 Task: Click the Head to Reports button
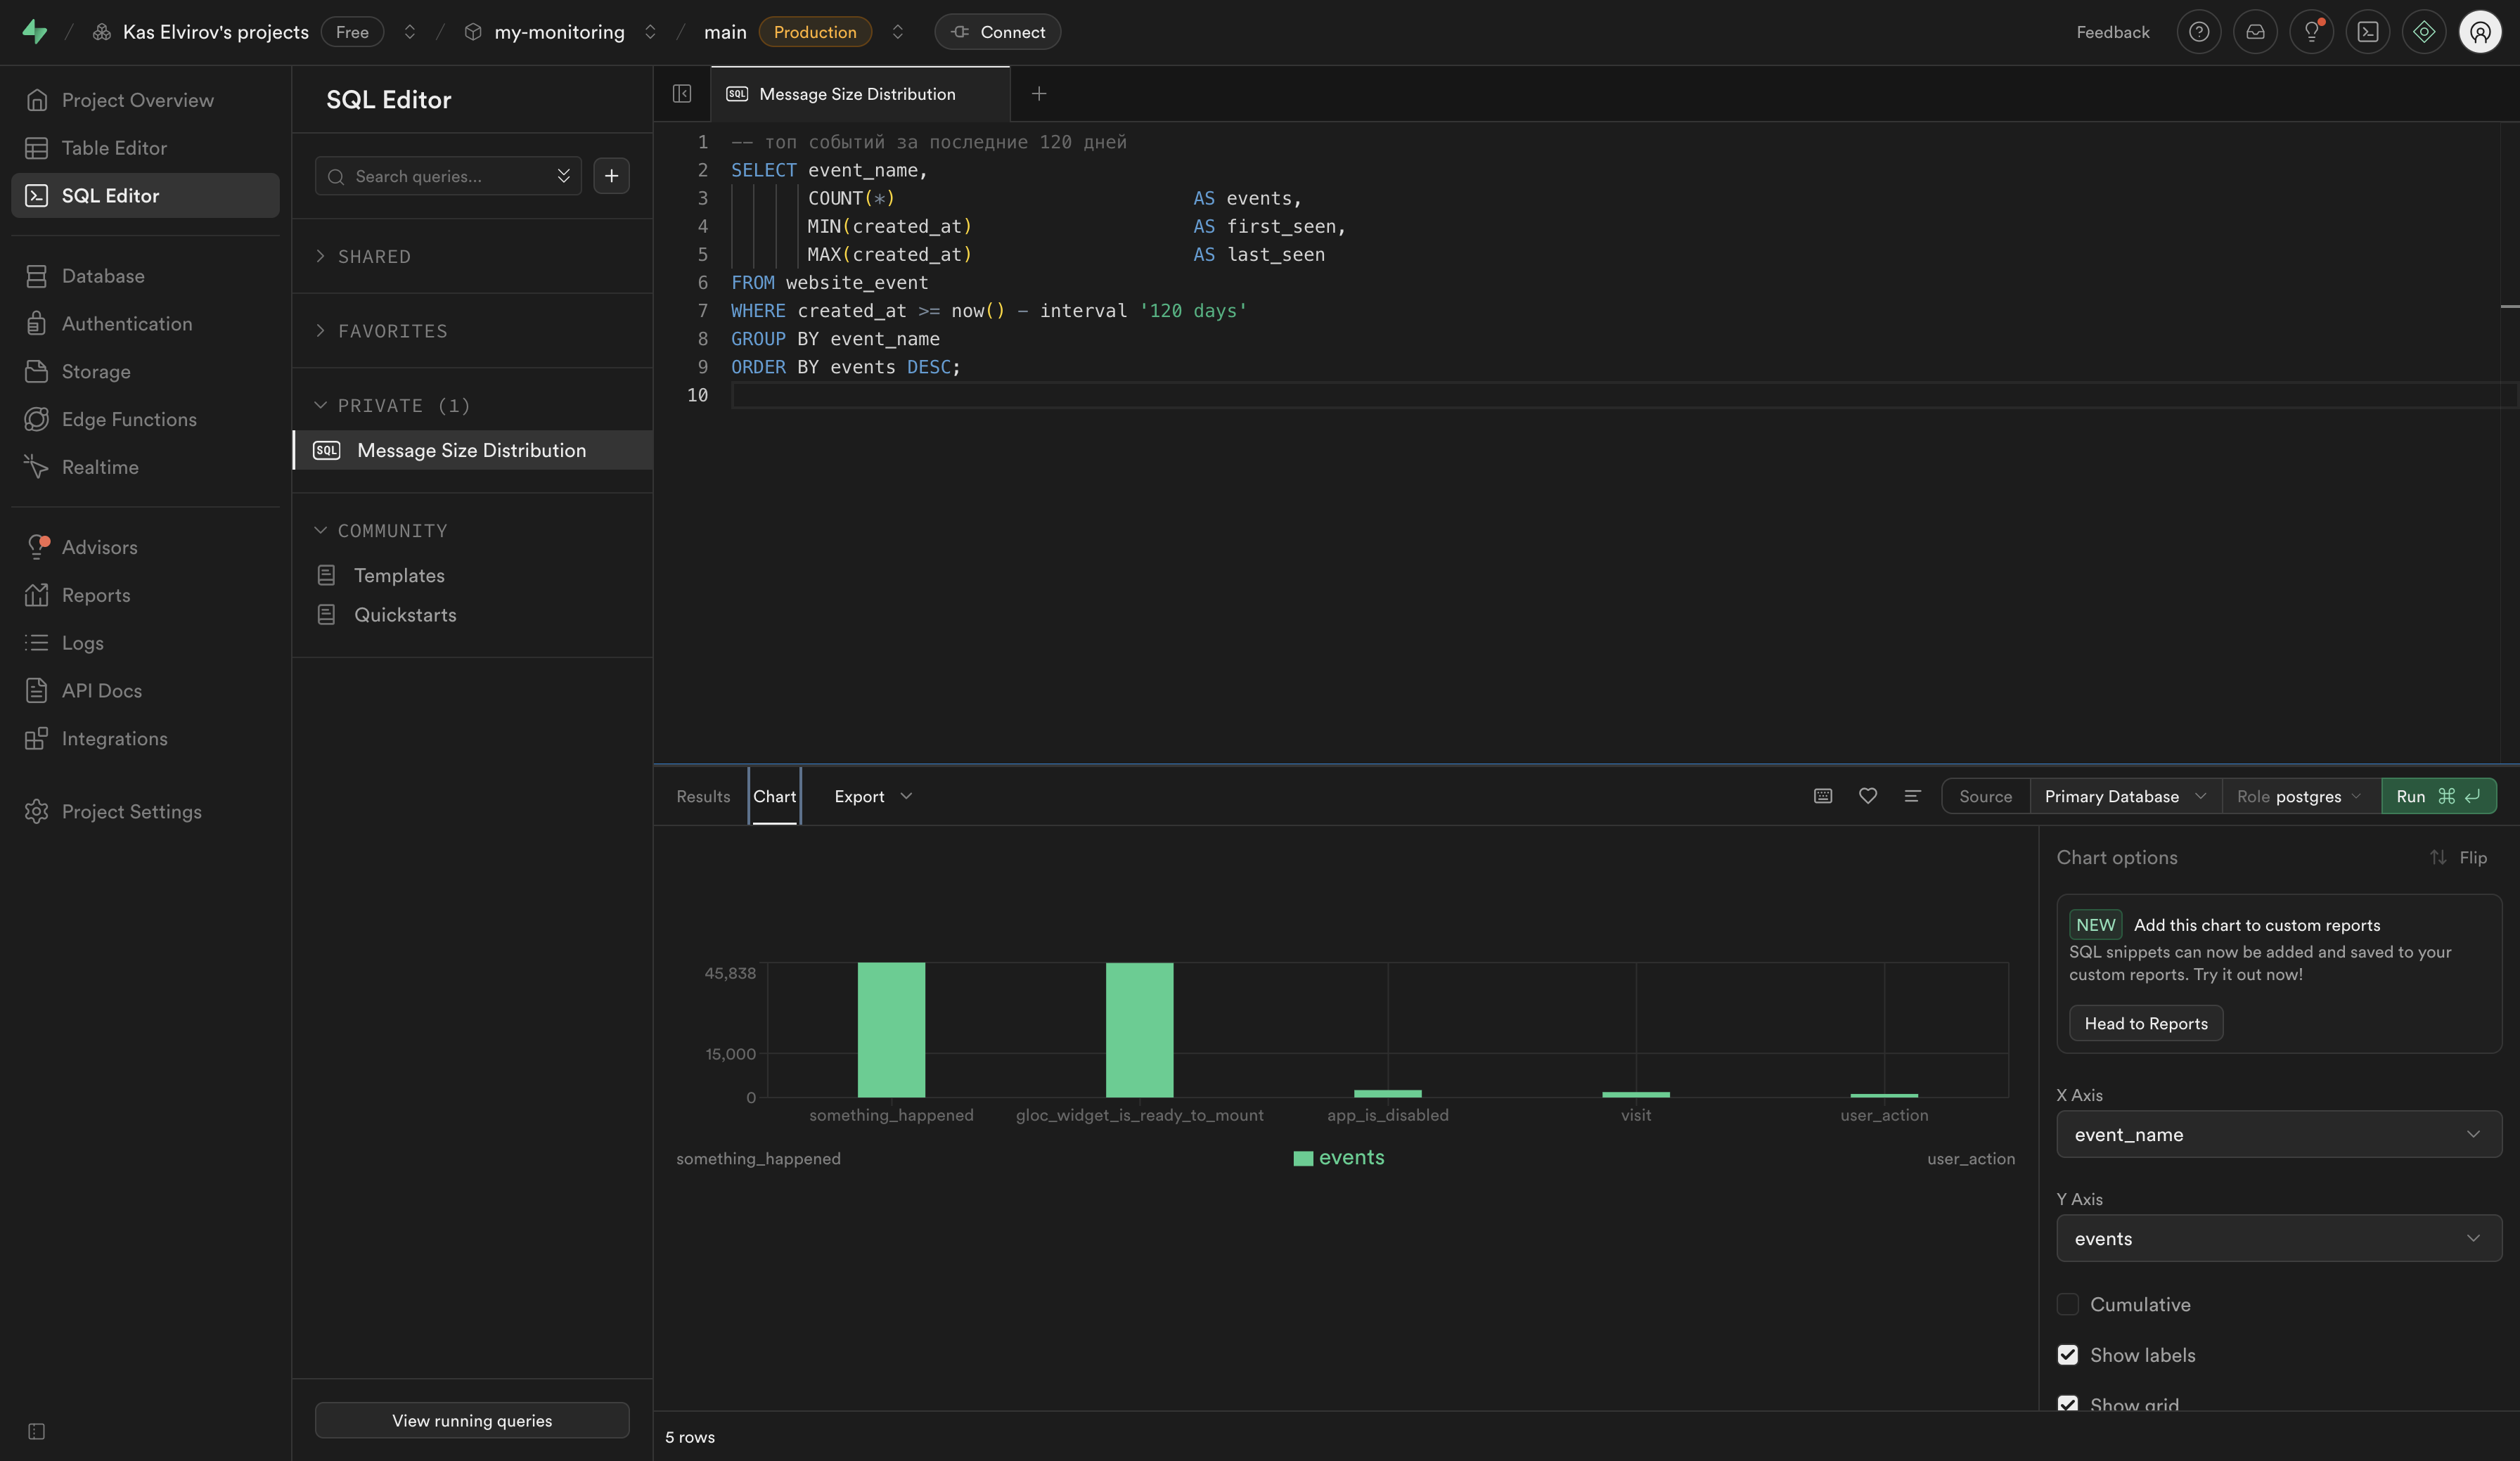pyautogui.click(x=2145, y=1023)
